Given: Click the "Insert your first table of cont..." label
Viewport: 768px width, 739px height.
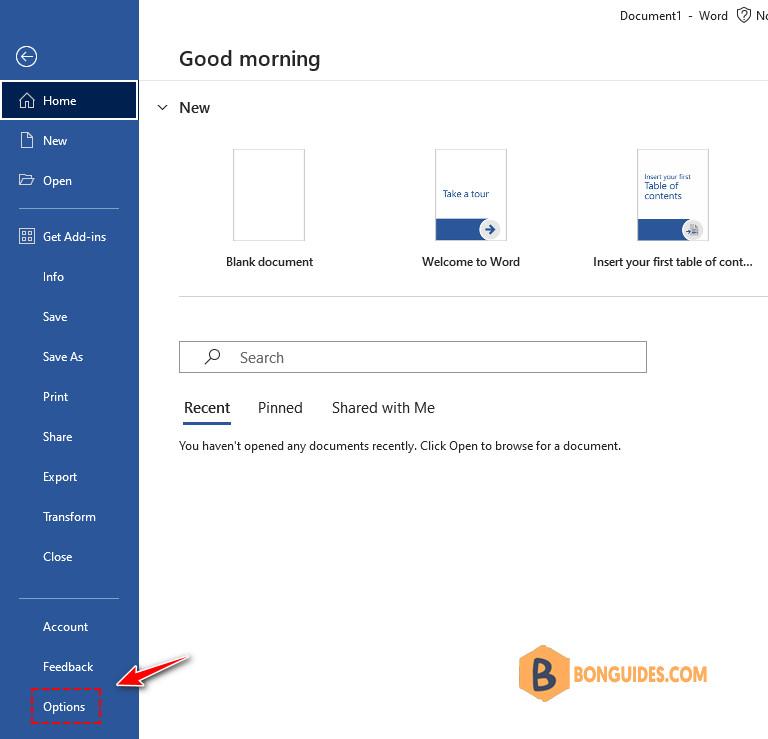Looking at the screenshot, I should click(672, 262).
